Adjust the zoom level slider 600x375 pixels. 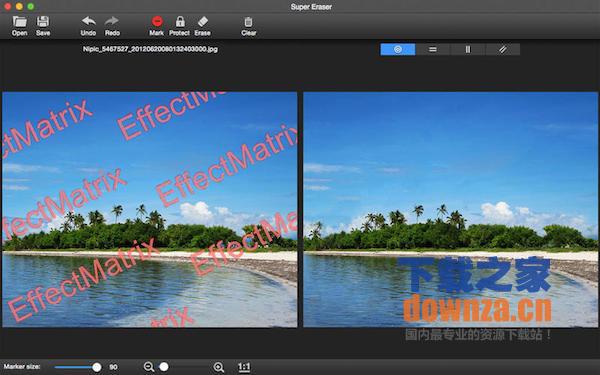click(183, 367)
